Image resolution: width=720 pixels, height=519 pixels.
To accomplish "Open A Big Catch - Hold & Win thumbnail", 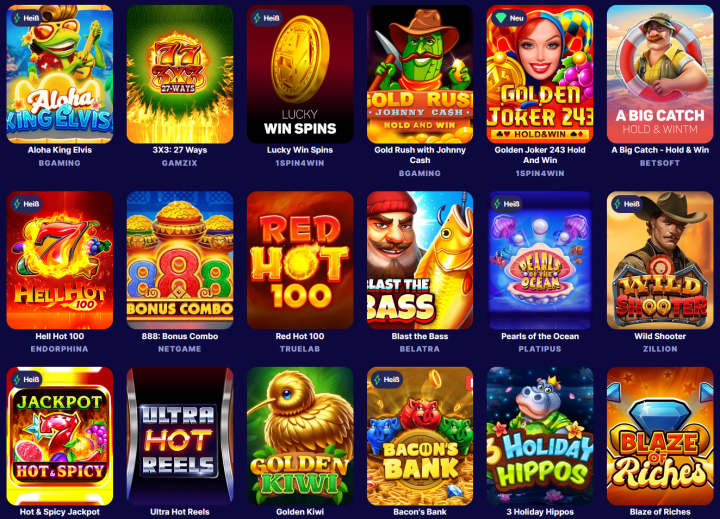I will [x=660, y=74].
